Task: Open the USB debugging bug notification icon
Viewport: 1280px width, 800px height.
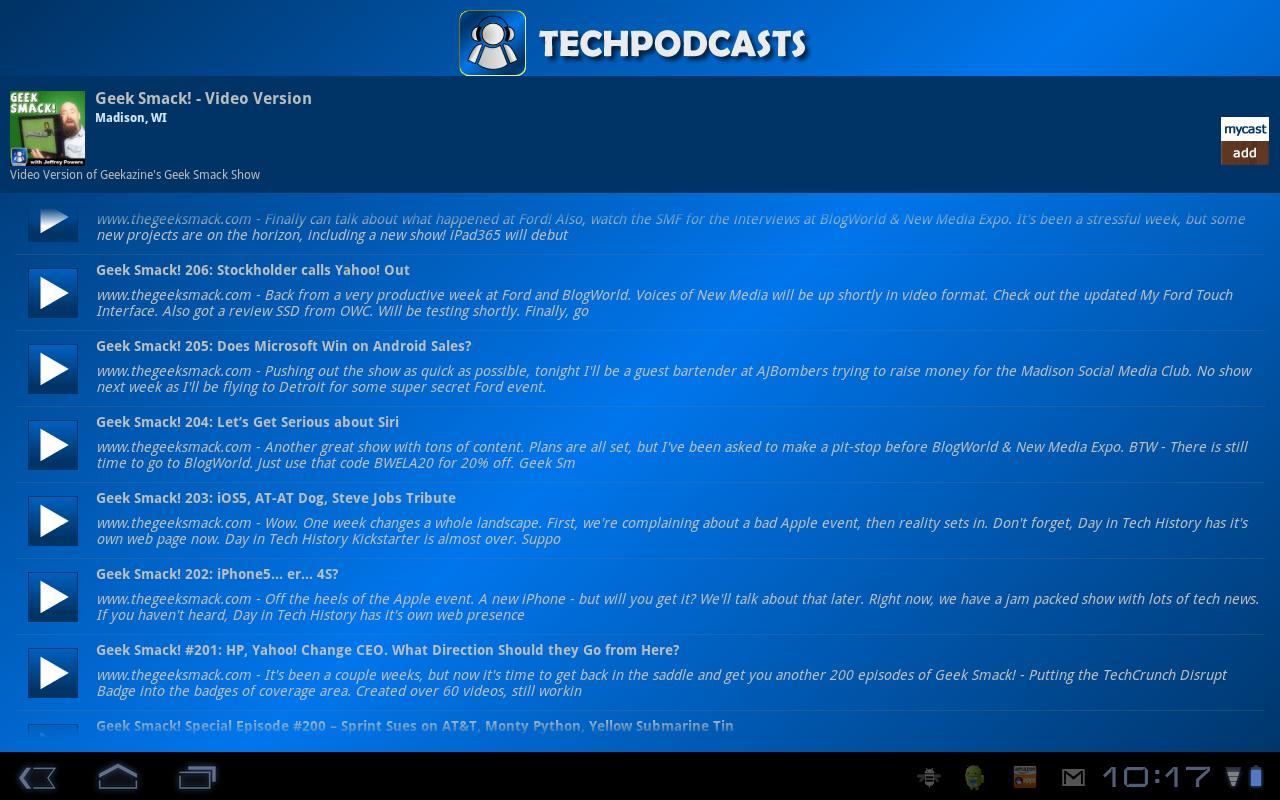Action: [x=929, y=777]
